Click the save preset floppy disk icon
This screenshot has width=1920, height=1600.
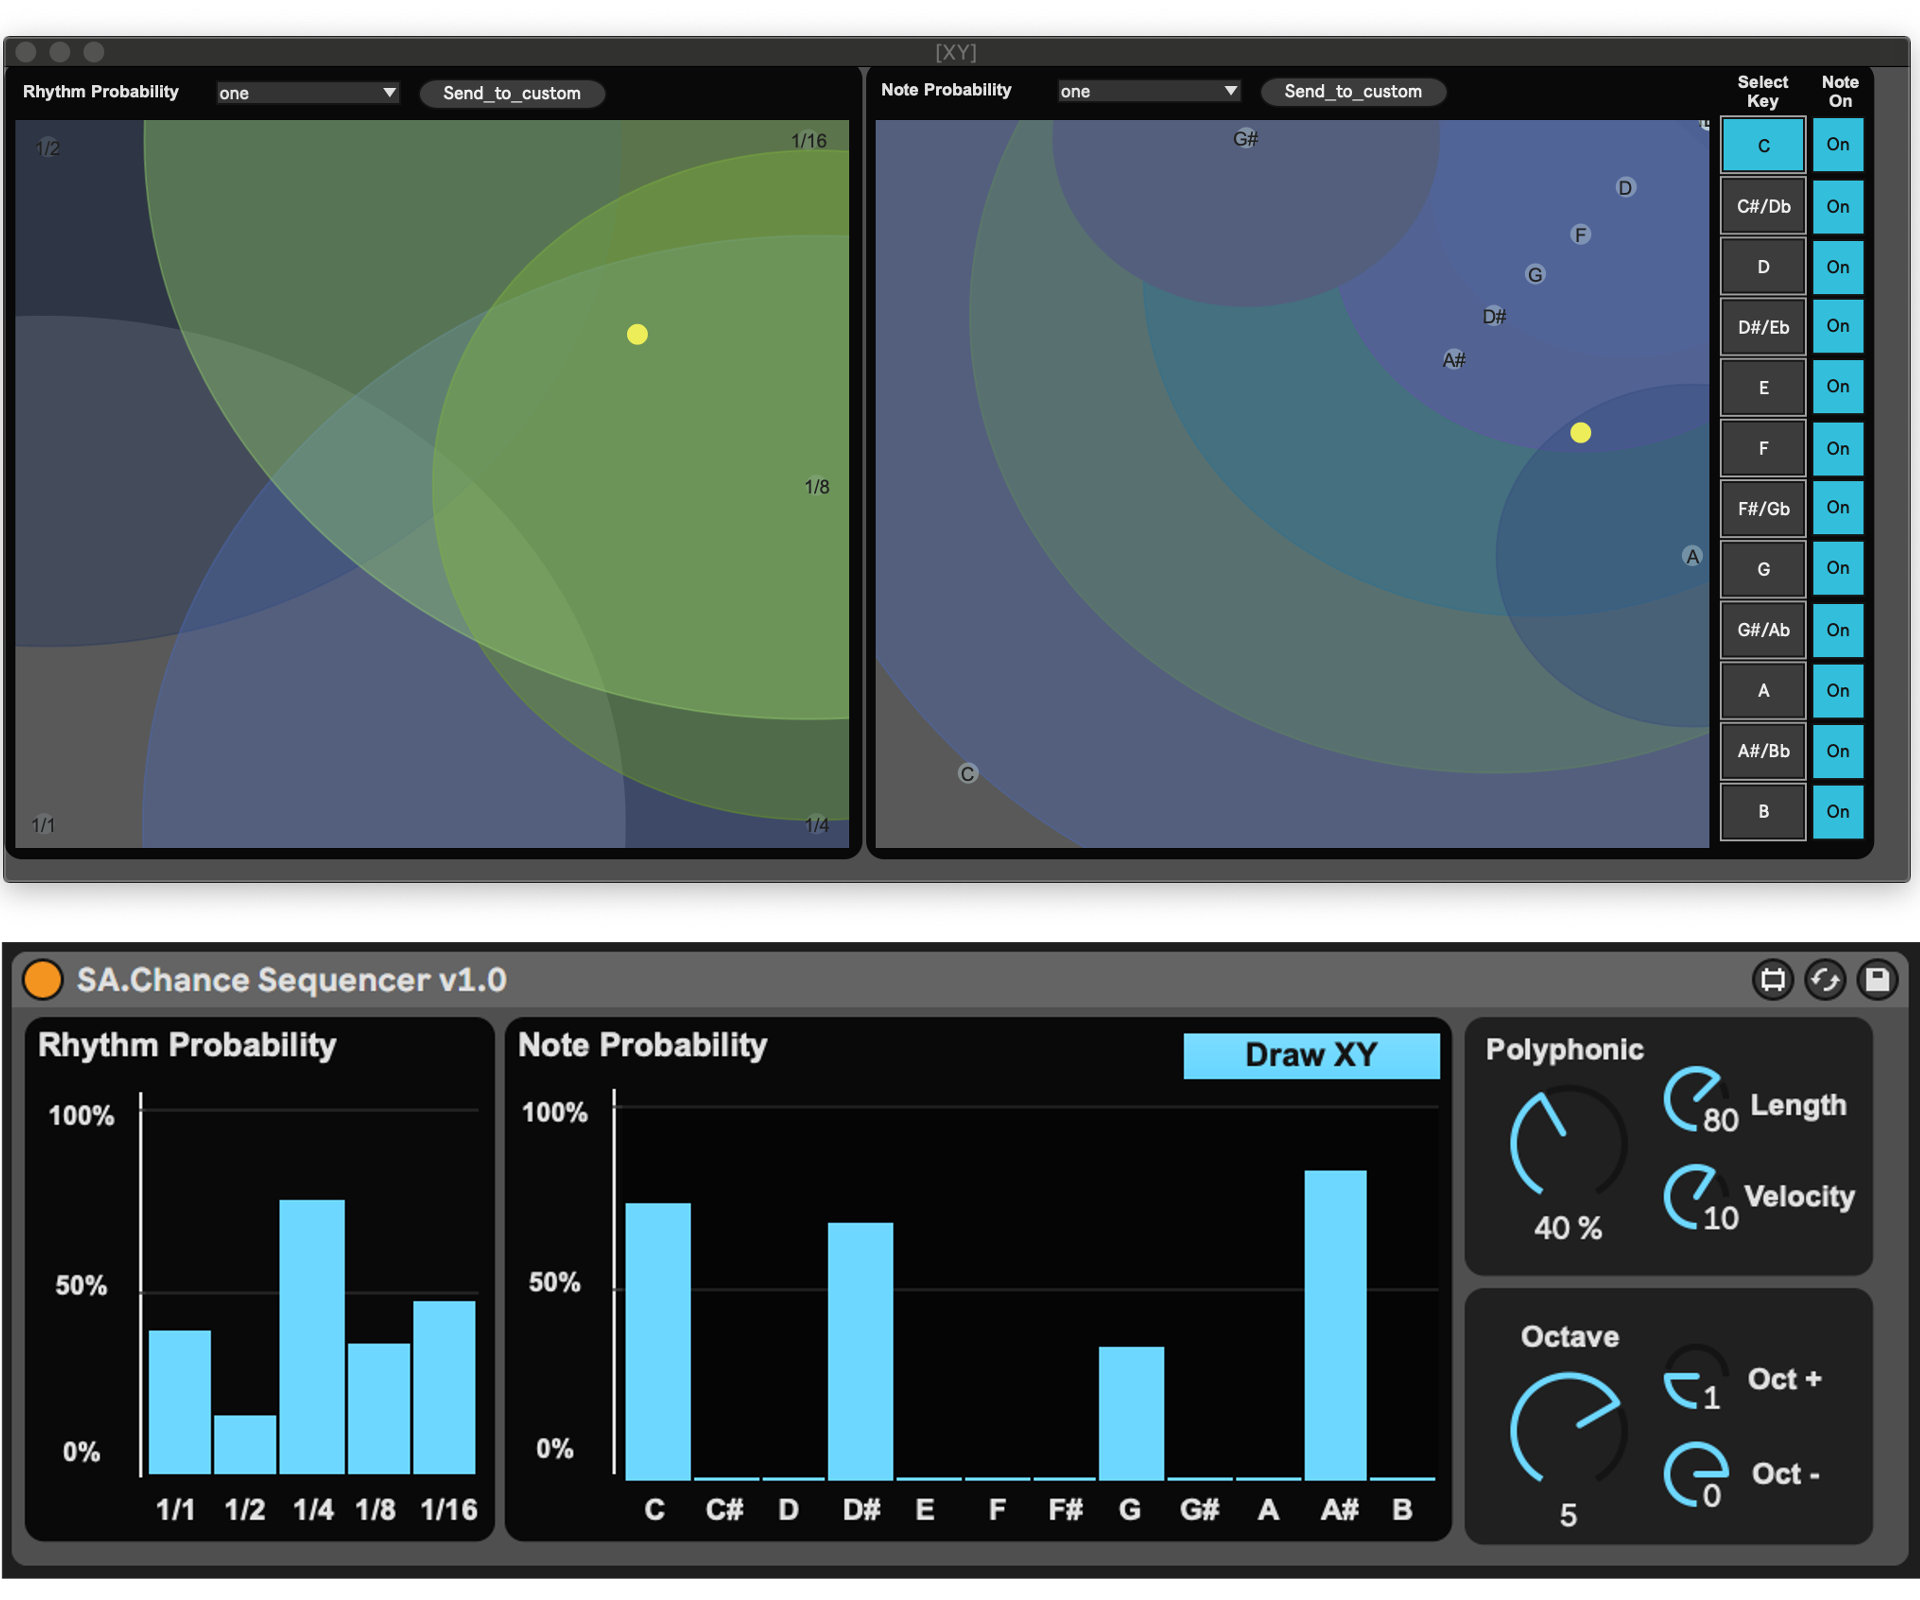[1877, 979]
